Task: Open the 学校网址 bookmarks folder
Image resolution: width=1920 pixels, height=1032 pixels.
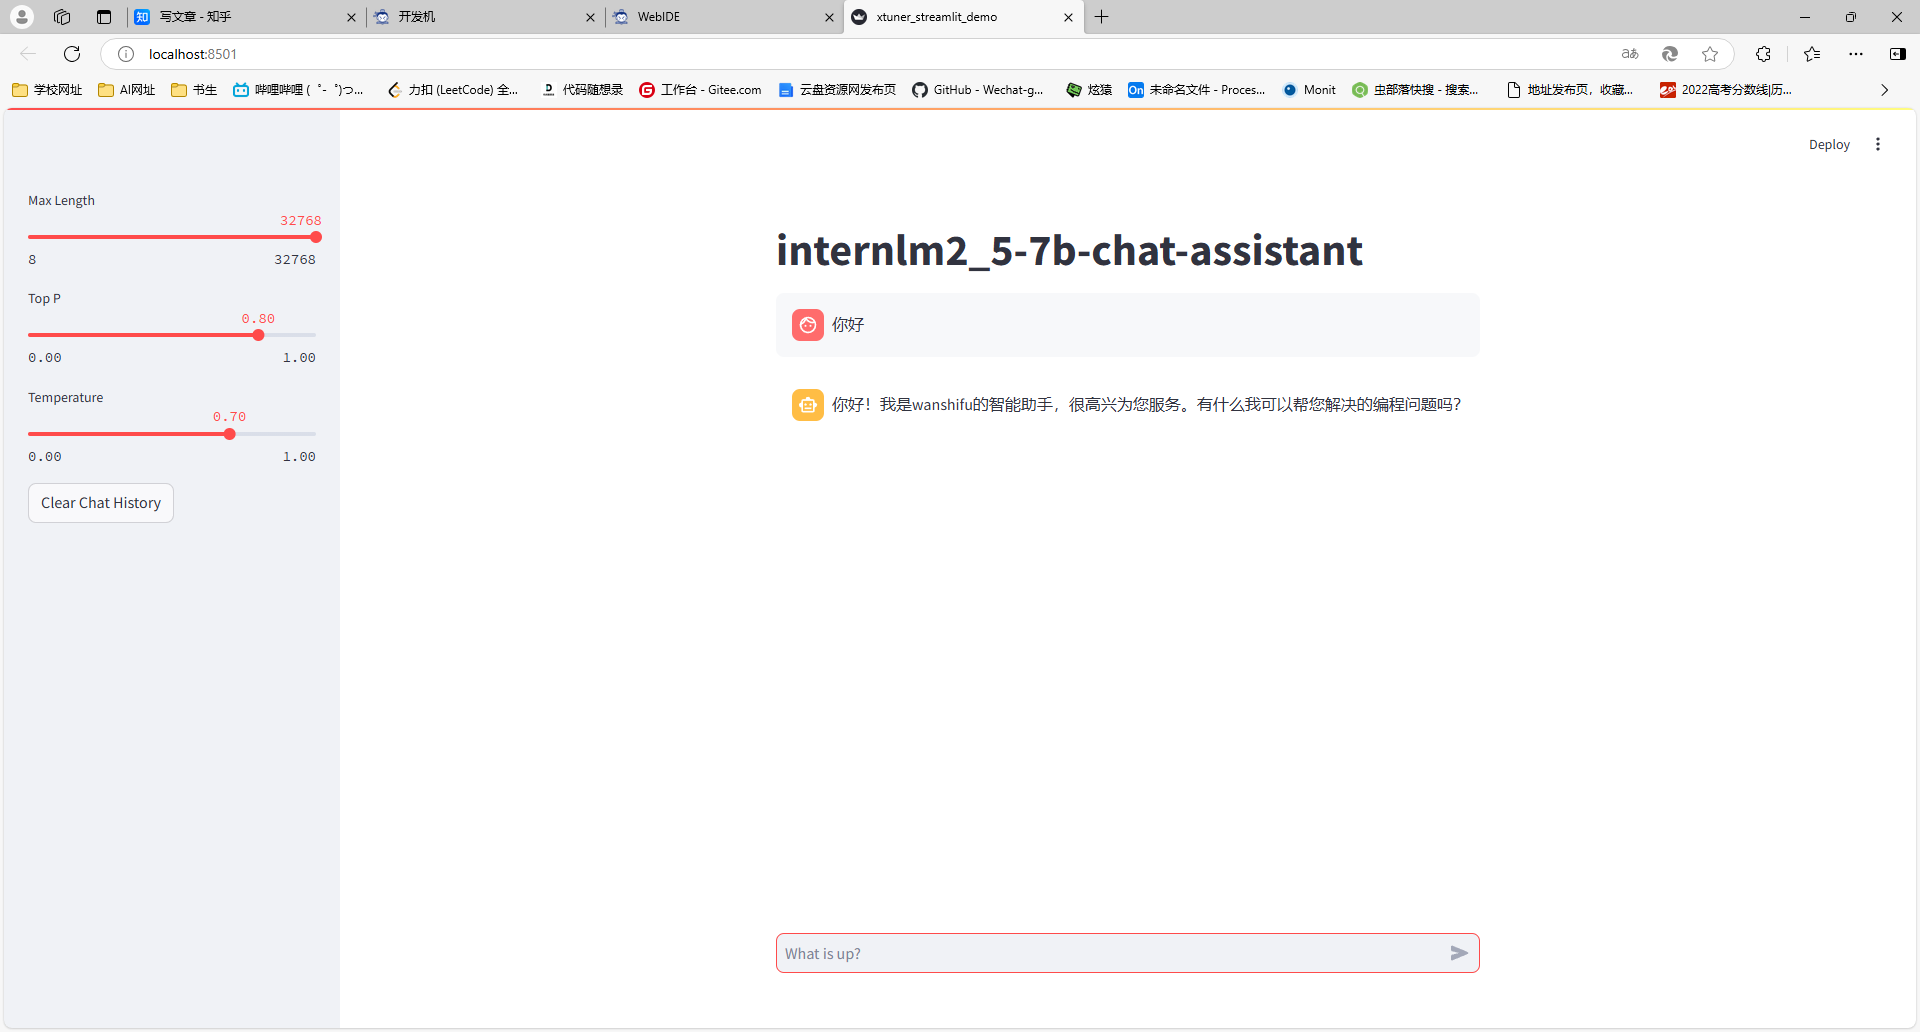Action: (47, 90)
